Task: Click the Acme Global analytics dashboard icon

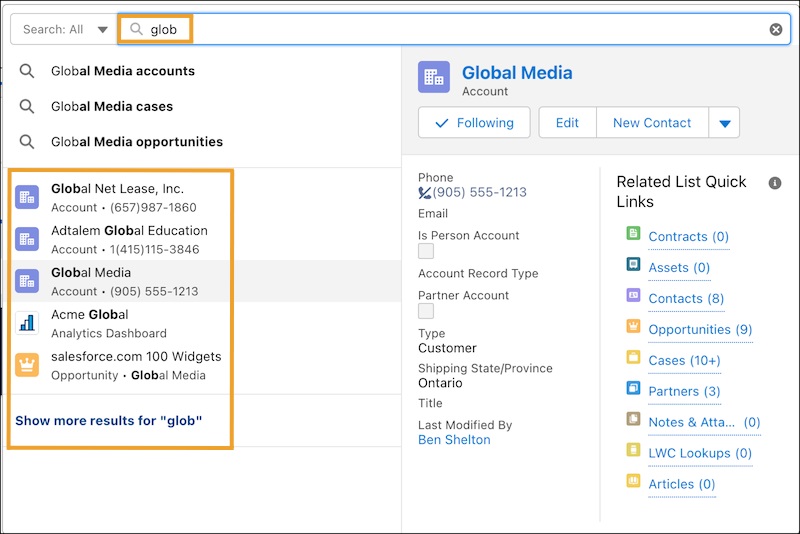Action: click(27, 323)
